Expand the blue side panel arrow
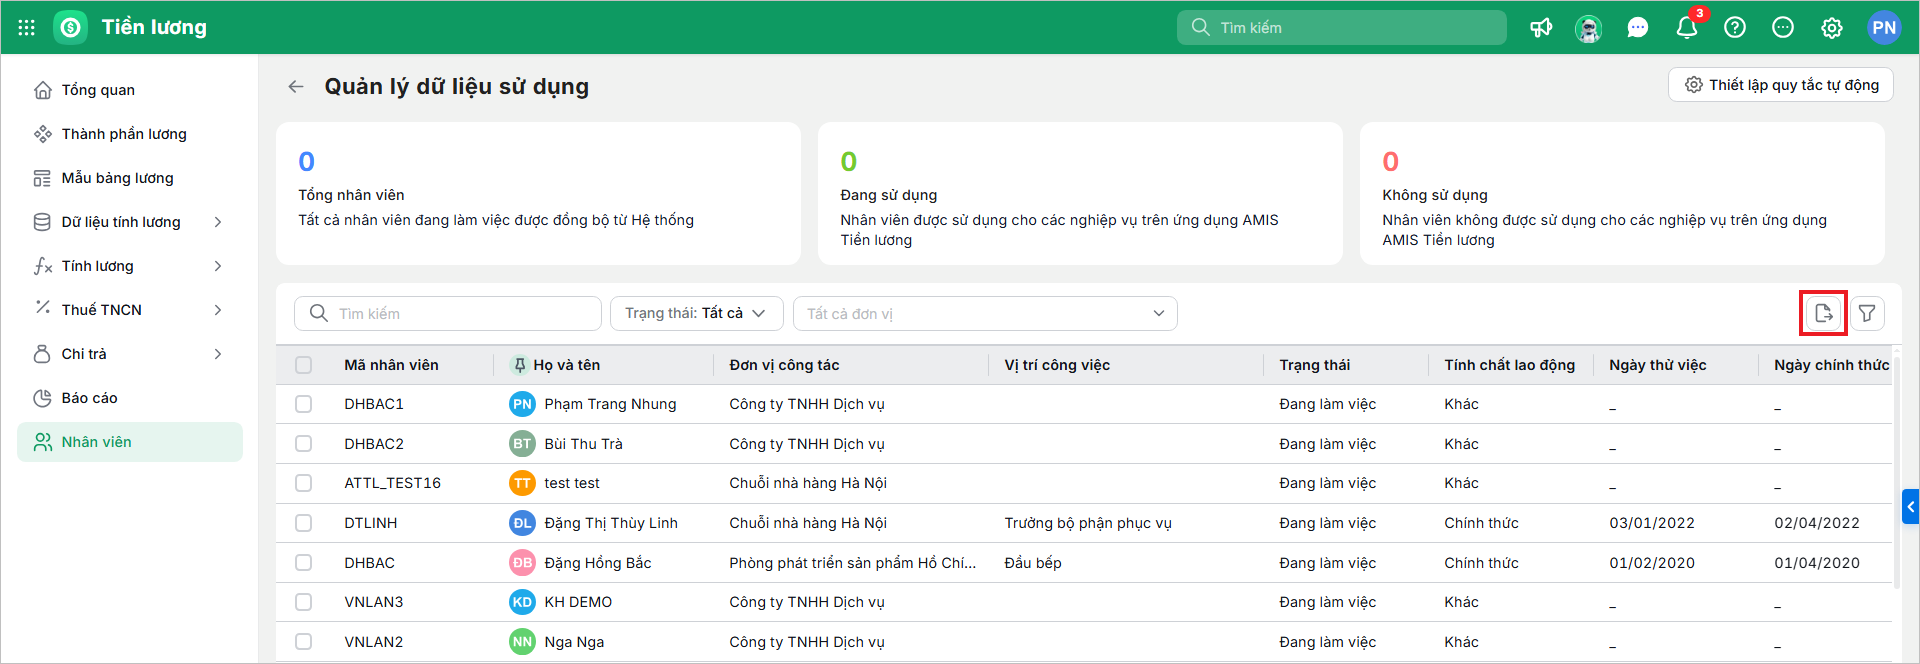1920x664 pixels. pyautogui.click(x=1910, y=507)
